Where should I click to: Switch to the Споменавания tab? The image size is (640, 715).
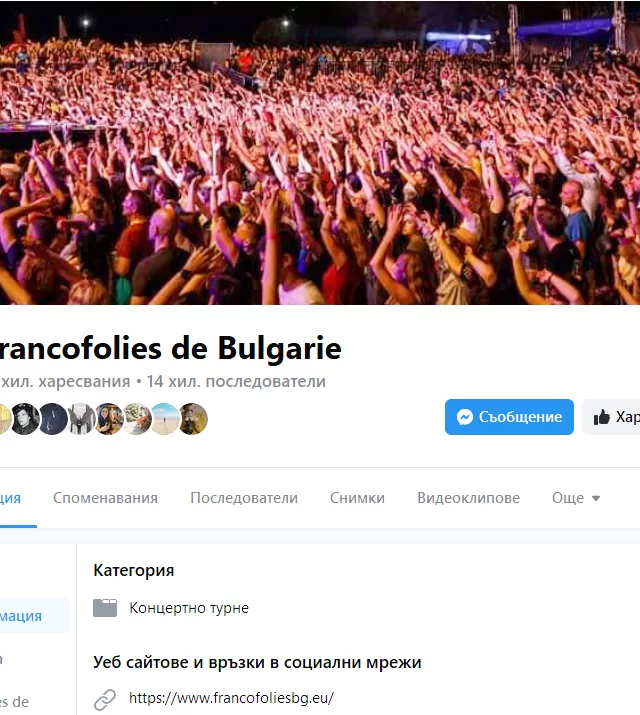[x=105, y=497]
